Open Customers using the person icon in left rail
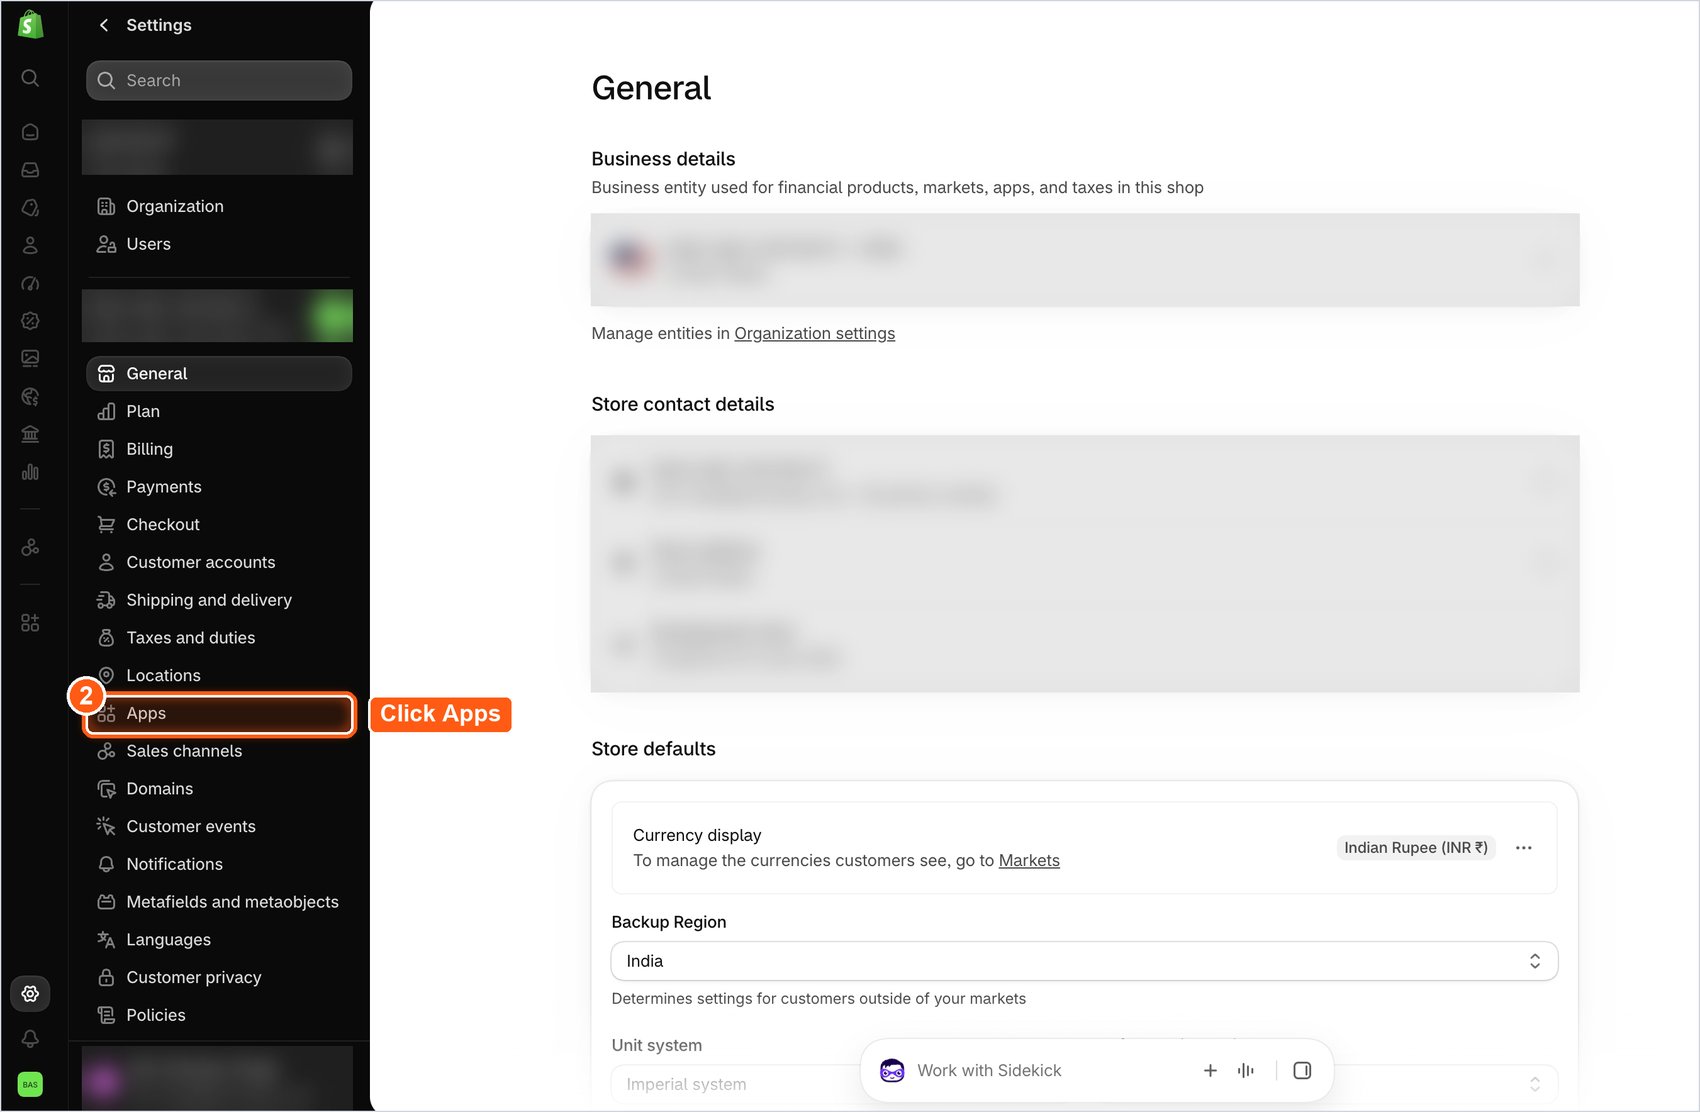This screenshot has width=1700, height=1112. coord(30,245)
